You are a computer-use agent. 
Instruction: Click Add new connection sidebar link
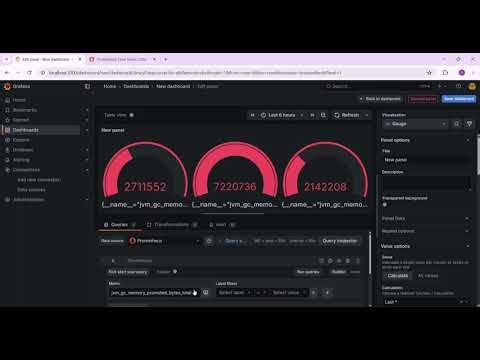coord(39,180)
